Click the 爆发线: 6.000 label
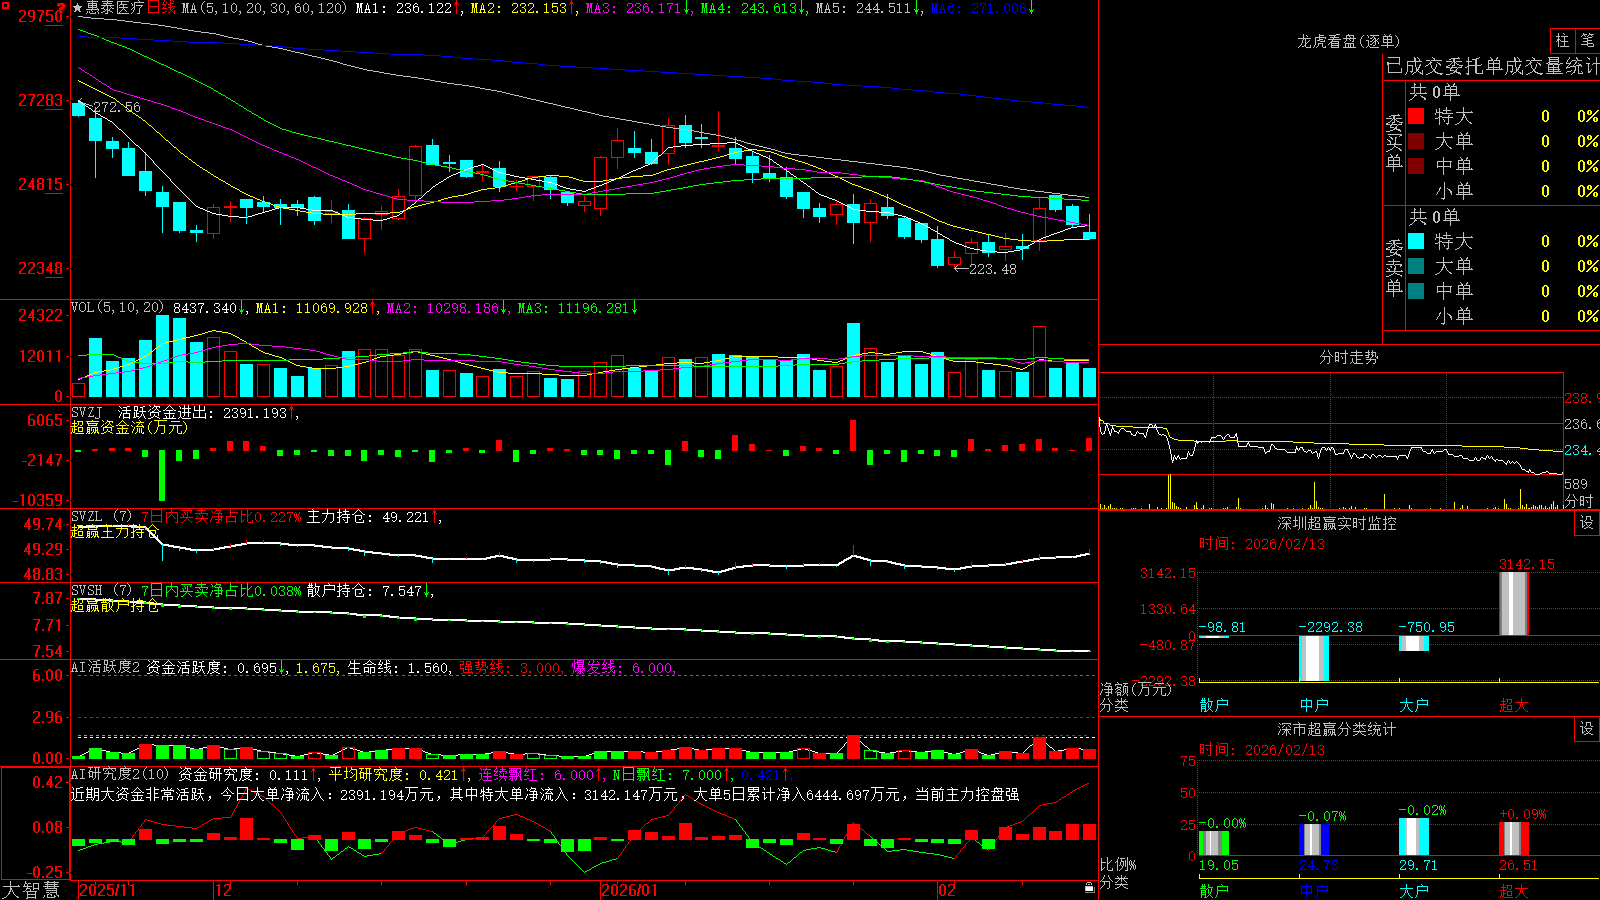Image resolution: width=1600 pixels, height=900 pixels. click(622, 667)
